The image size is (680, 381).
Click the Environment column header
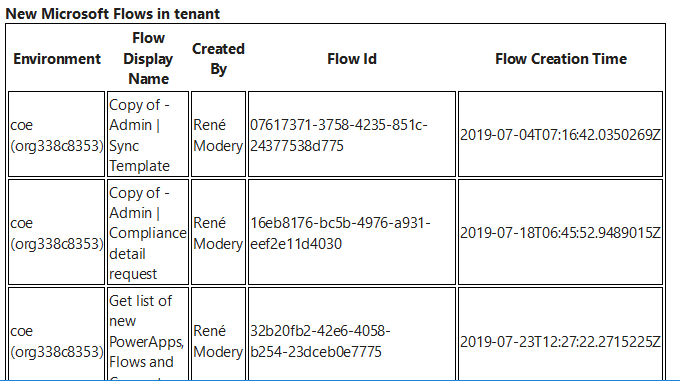57,59
